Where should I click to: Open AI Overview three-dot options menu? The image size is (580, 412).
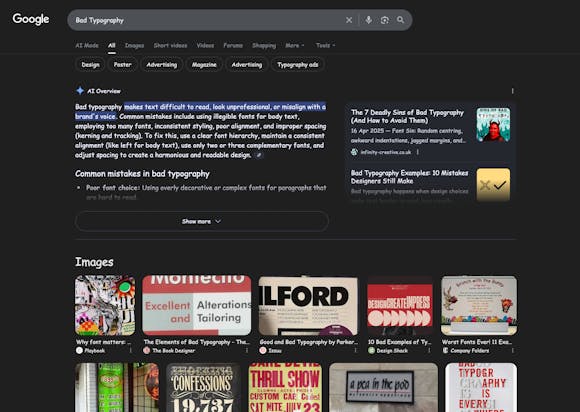pyautogui.click(x=512, y=91)
